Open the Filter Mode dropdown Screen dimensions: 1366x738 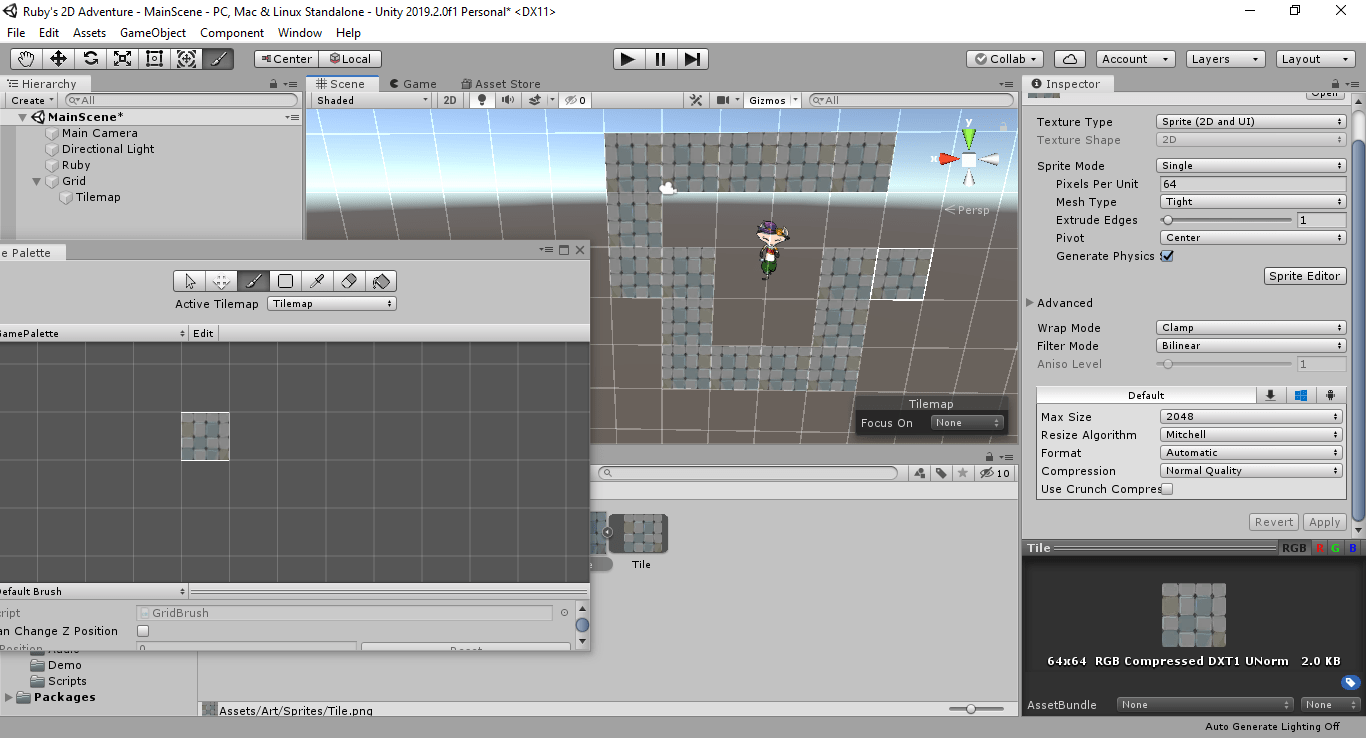(1251, 346)
